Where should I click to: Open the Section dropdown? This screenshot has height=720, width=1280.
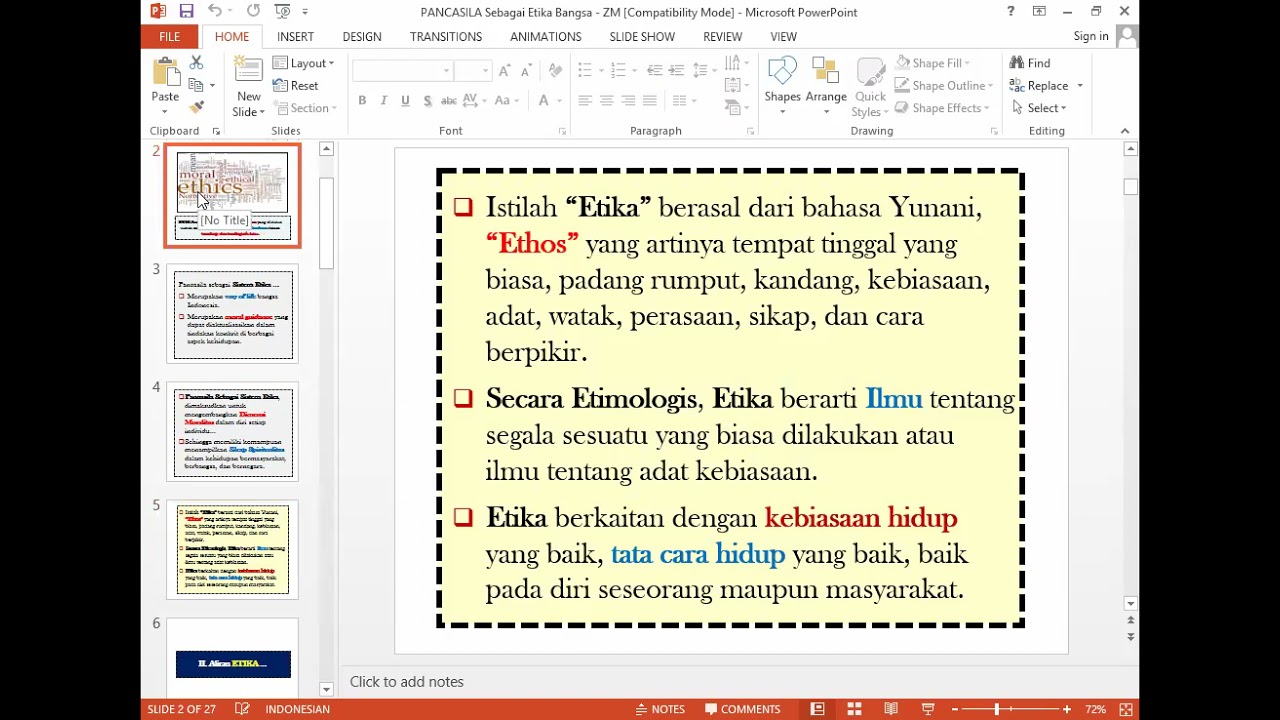pos(305,108)
